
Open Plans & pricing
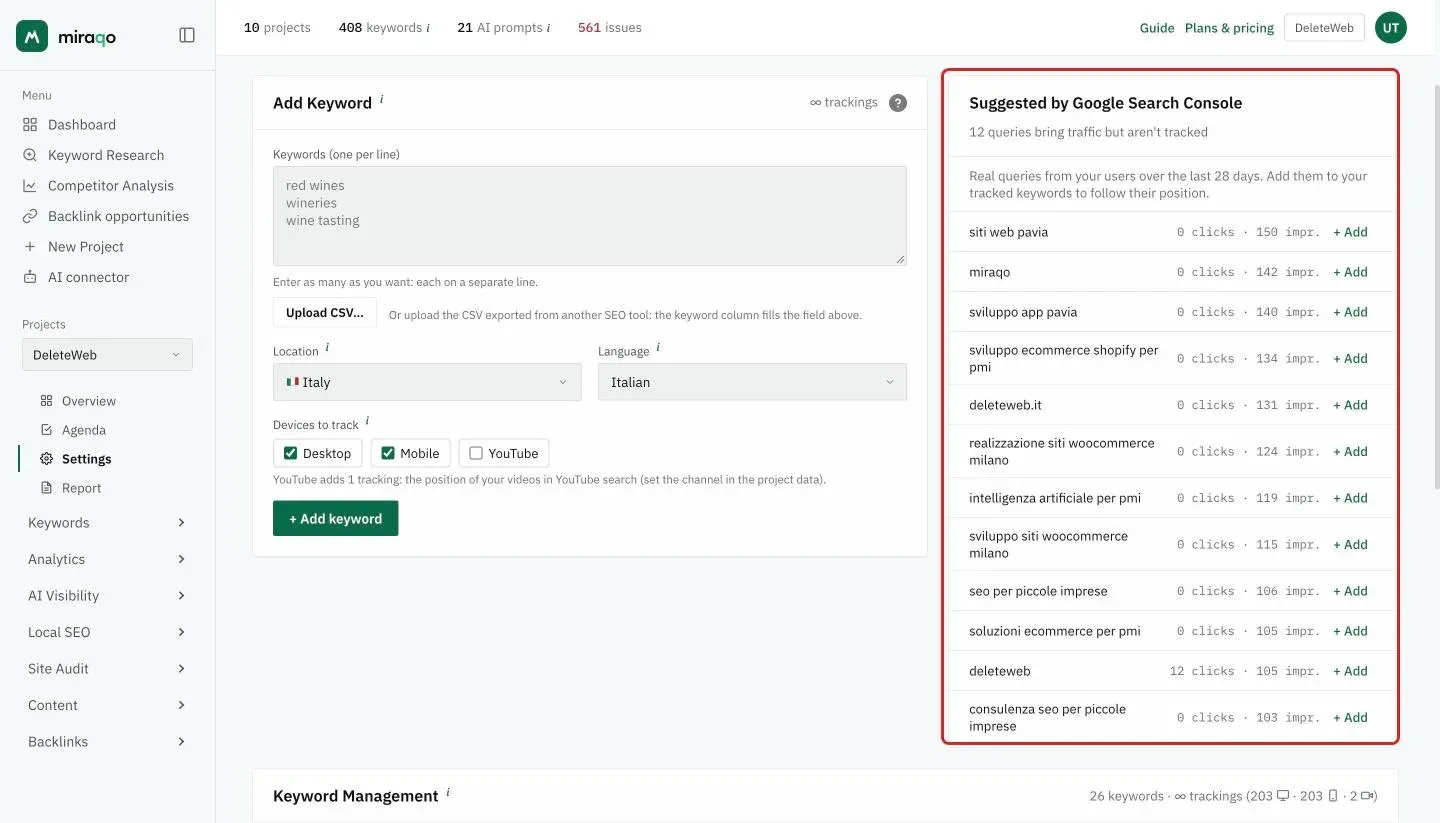tap(1229, 28)
